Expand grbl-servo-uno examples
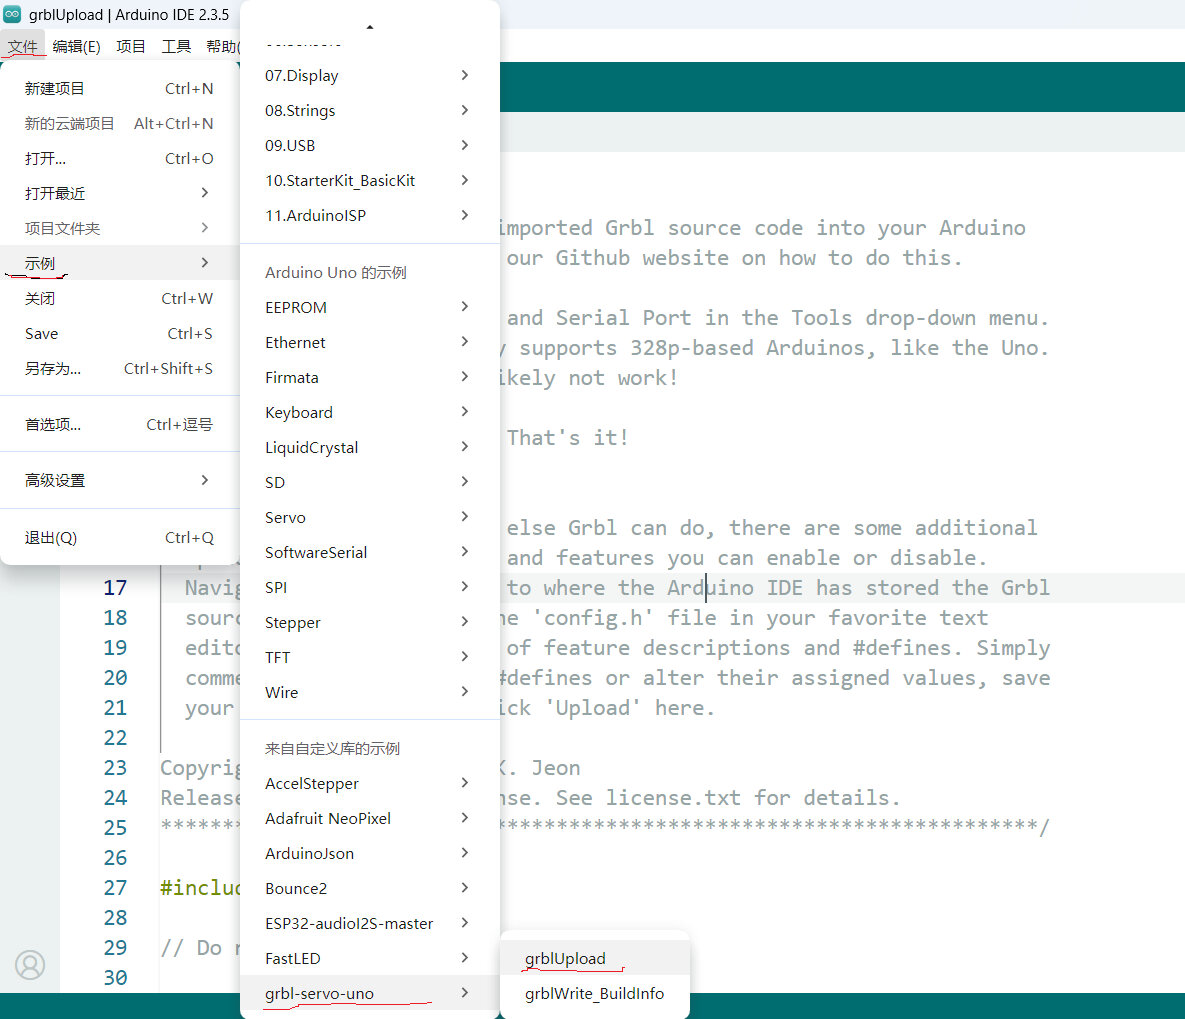 pos(370,993)
